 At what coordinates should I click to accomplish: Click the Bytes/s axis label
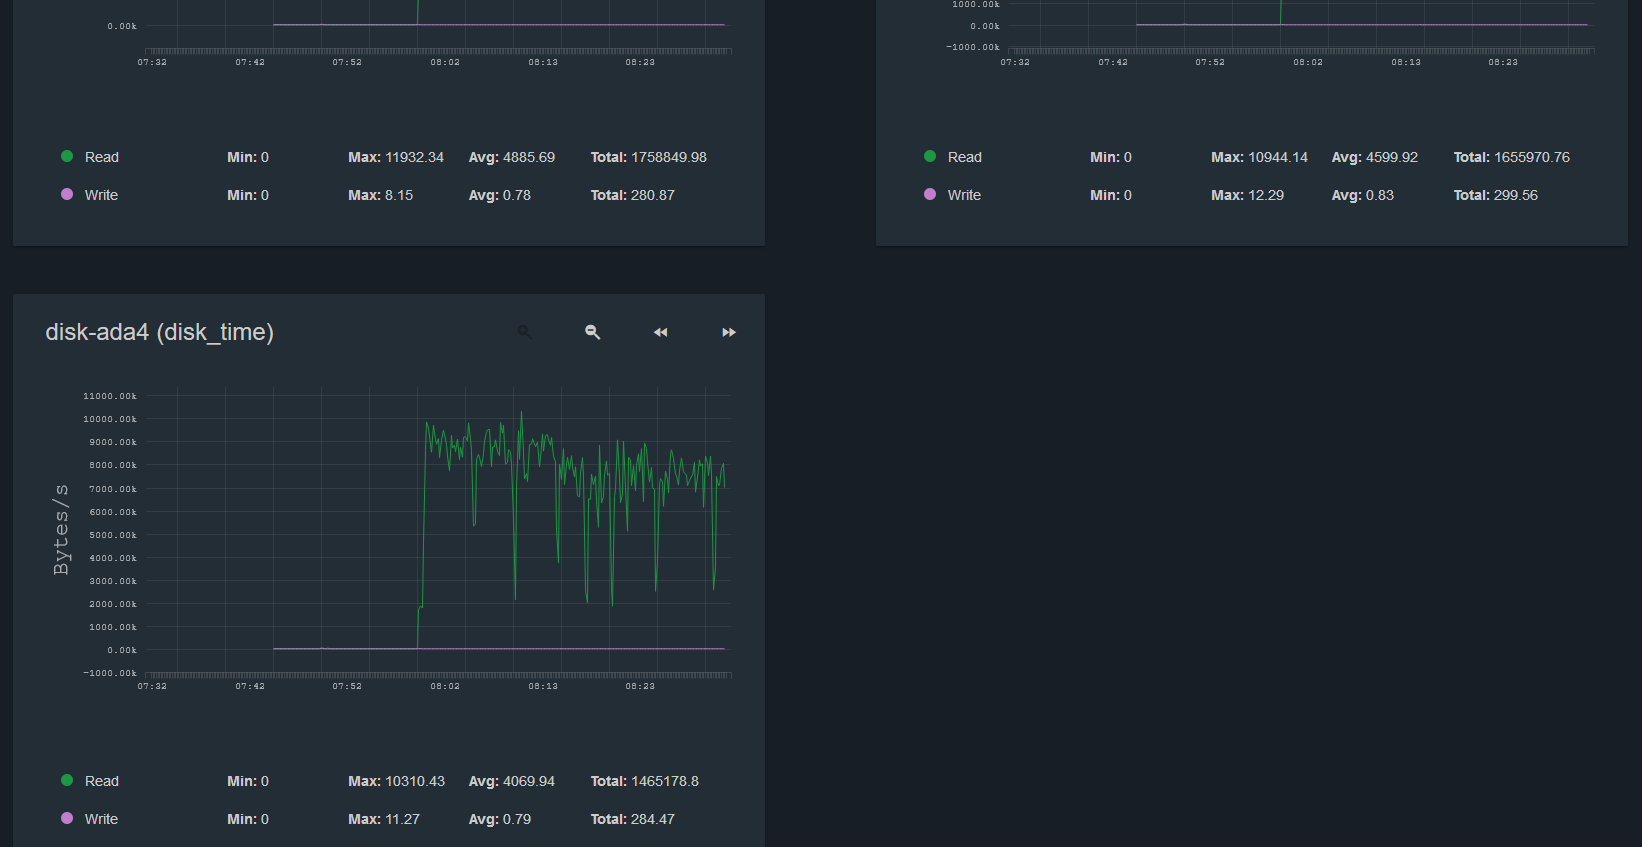61,529
